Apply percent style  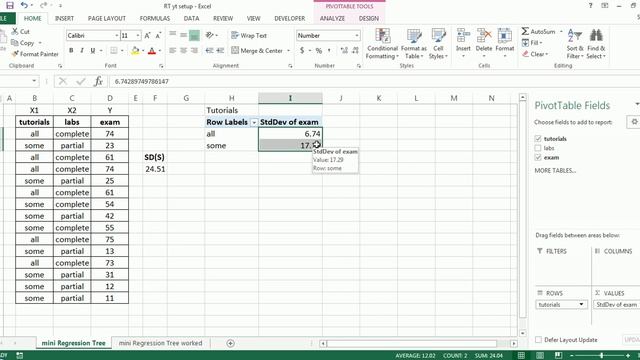[319, 51]
